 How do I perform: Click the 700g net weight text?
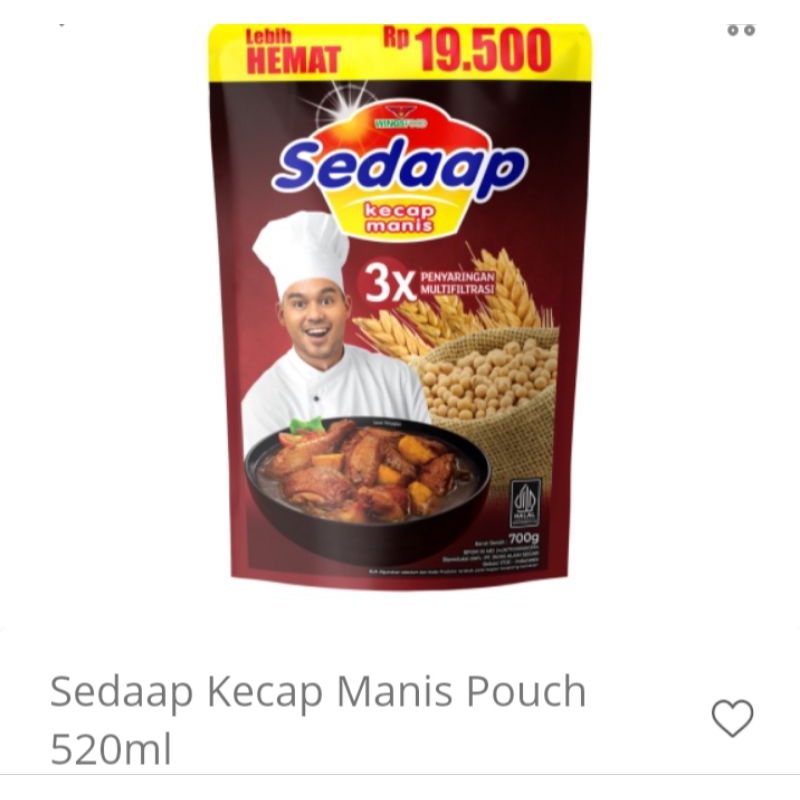[x=523, y=538]
